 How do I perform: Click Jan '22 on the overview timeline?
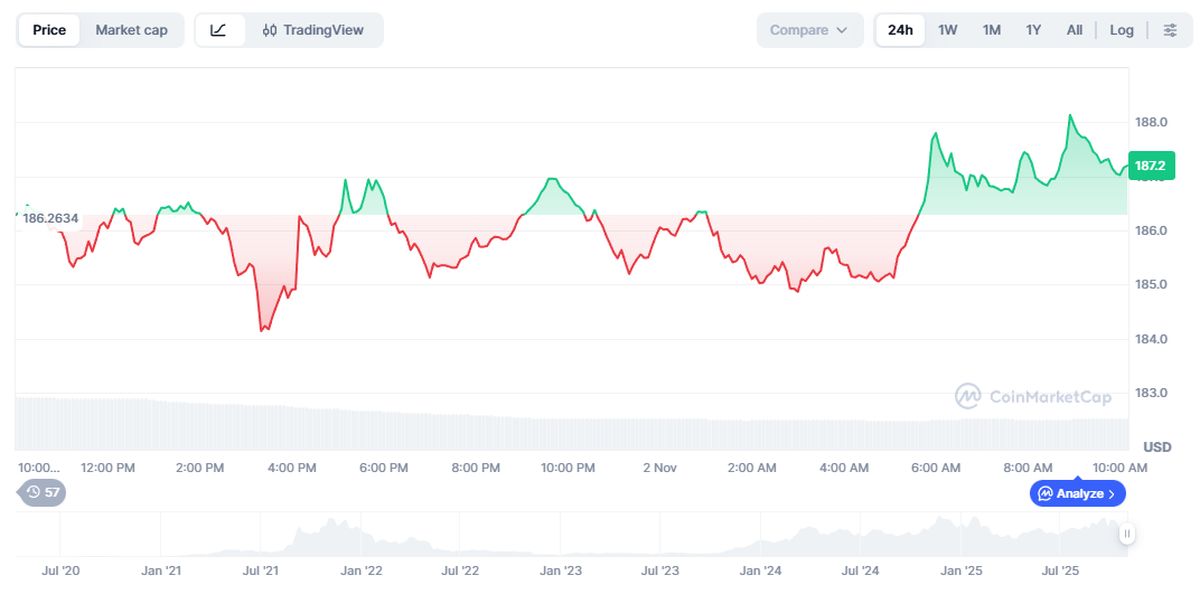click(x=361, y=571)
